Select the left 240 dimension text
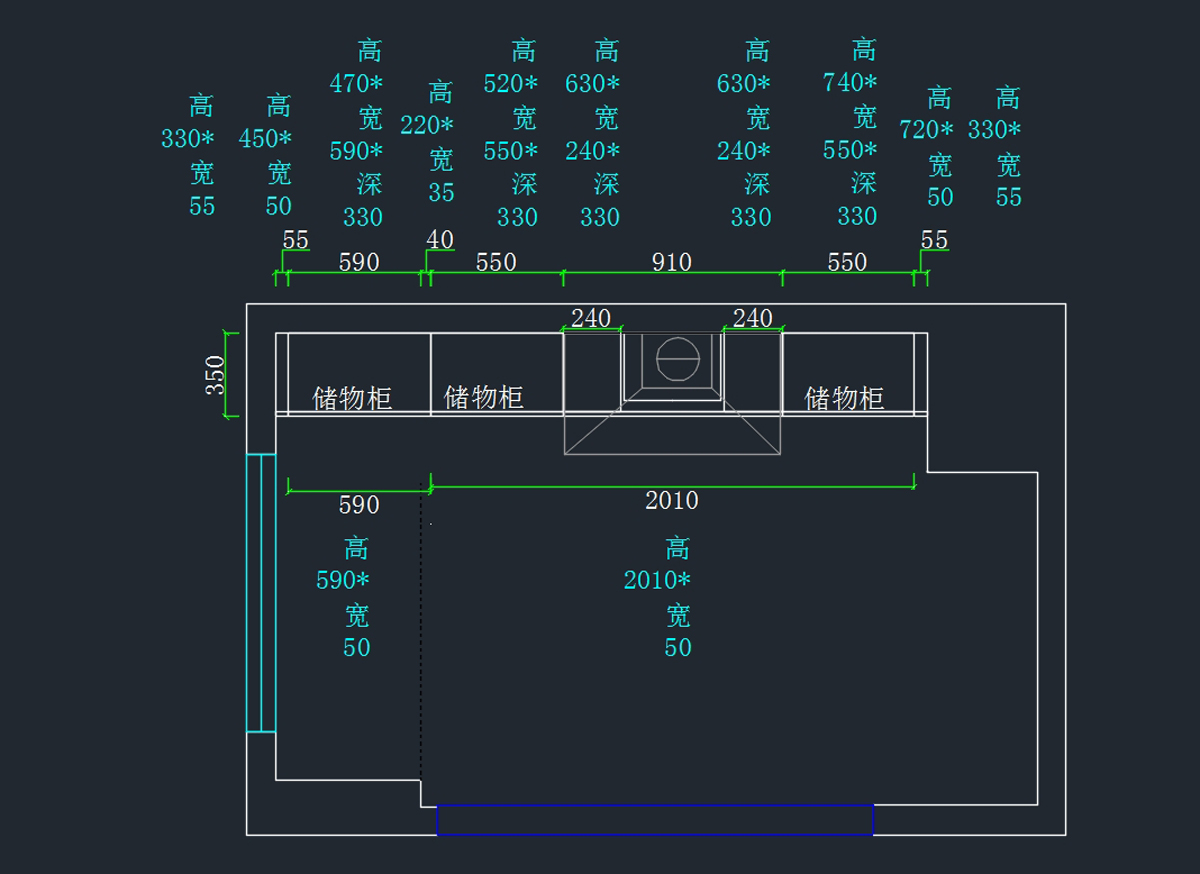This screenshot has width=1200, height=874. coord(590,318)
